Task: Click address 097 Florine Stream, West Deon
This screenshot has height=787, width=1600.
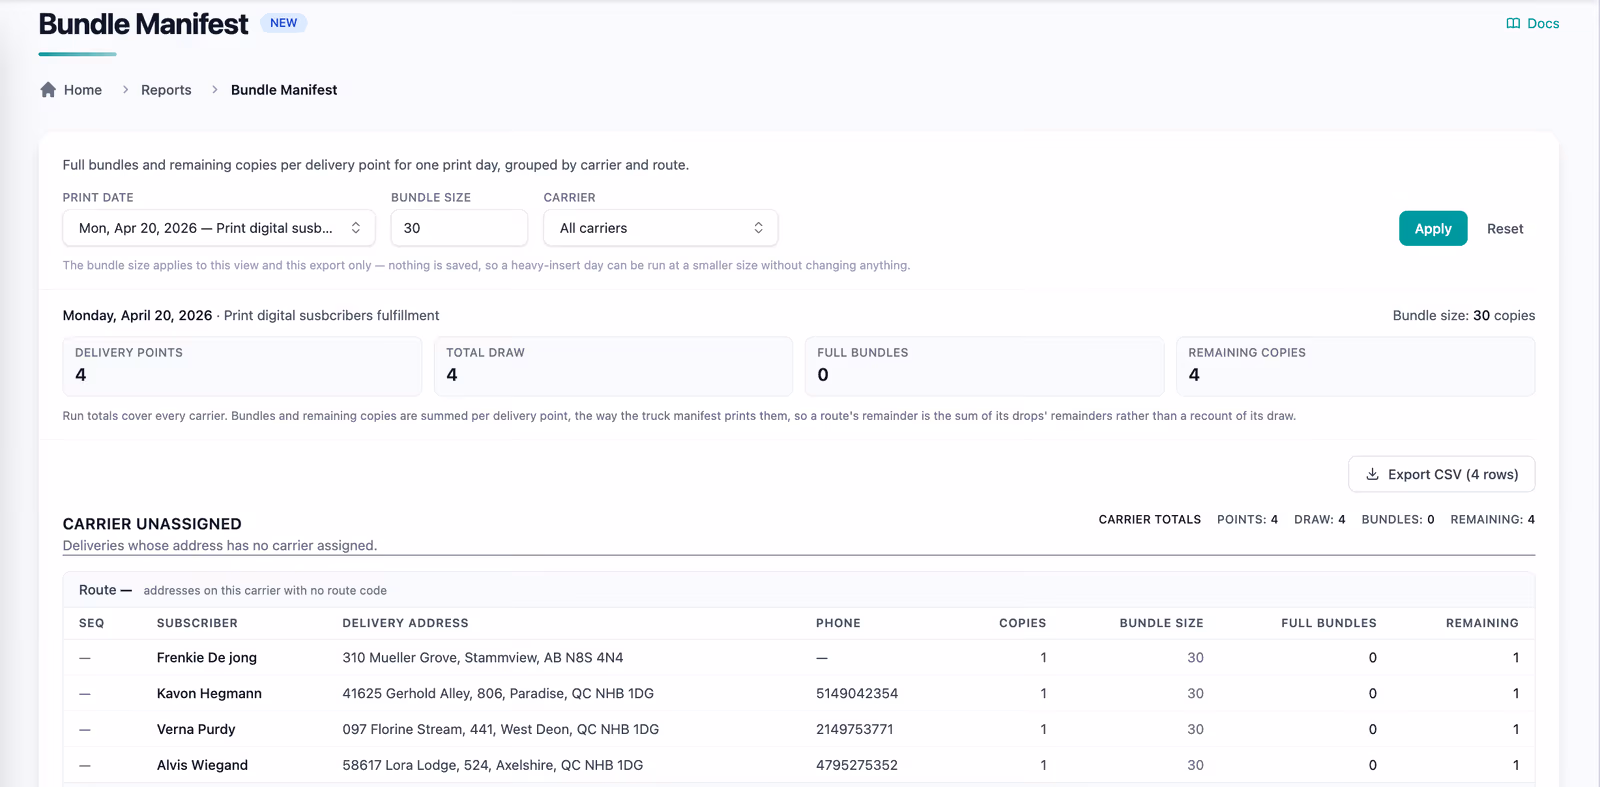Action: pyautogui.click(x=501, y=730)
